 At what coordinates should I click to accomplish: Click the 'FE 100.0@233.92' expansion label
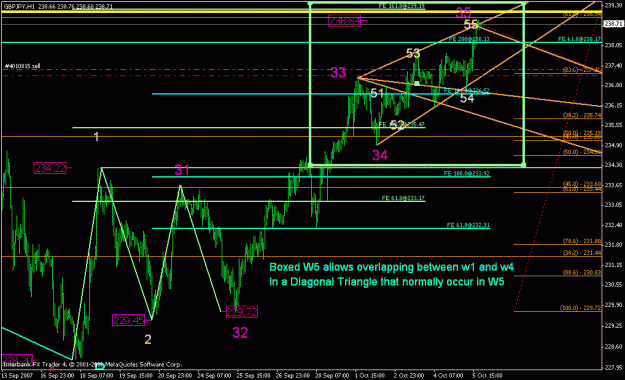click(467, 174)
